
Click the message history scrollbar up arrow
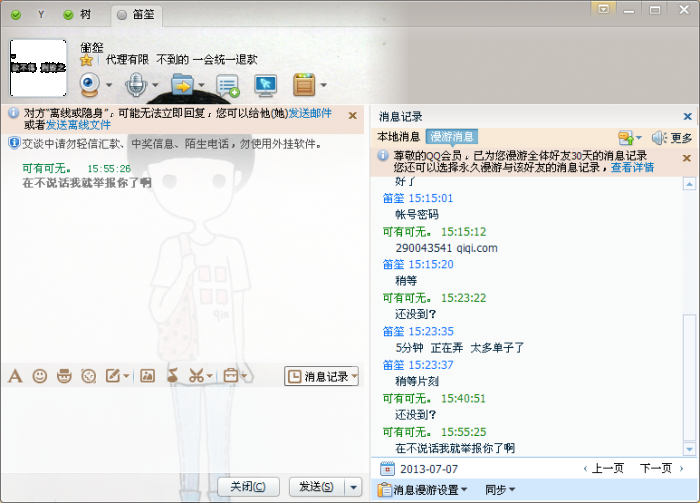690,184
